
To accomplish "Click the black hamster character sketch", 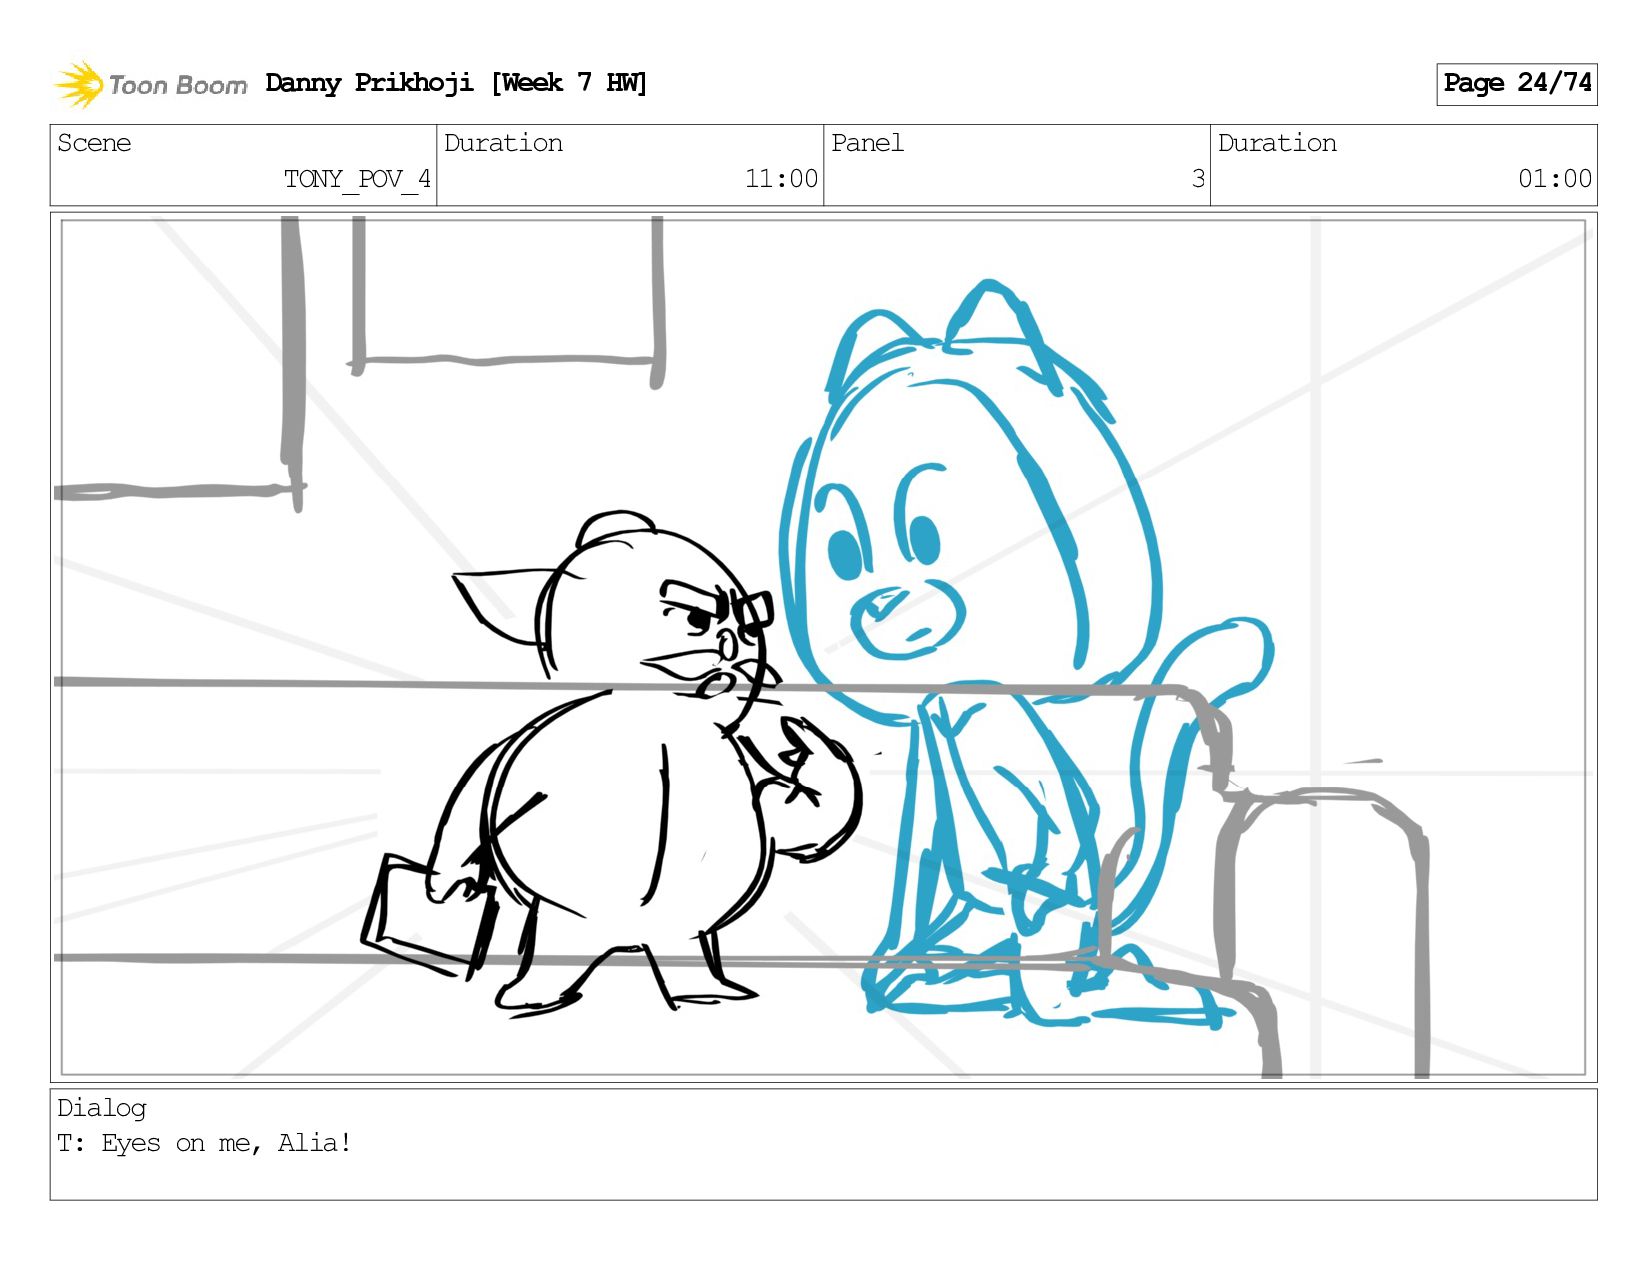I will [610, 765].
